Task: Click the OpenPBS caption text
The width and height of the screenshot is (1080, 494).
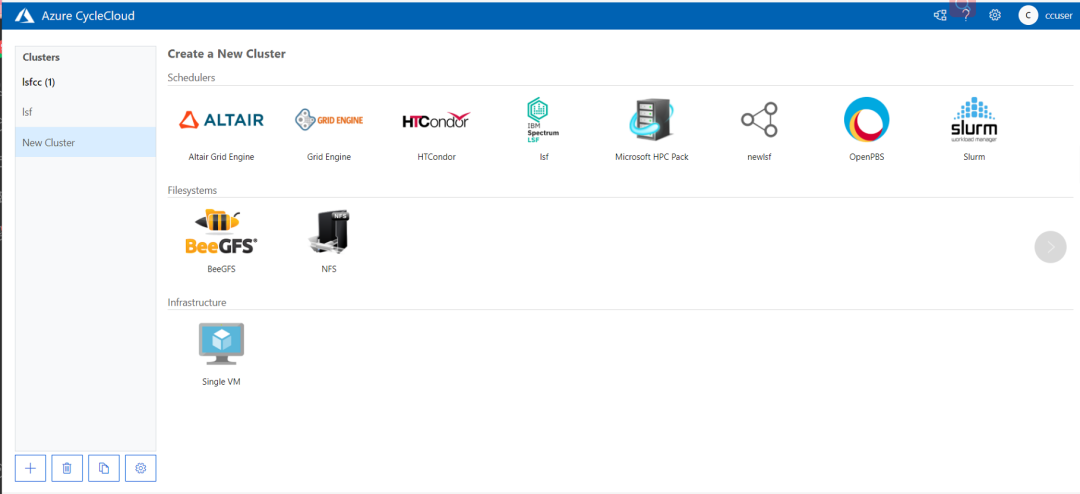Action: [x=866, y=156]
